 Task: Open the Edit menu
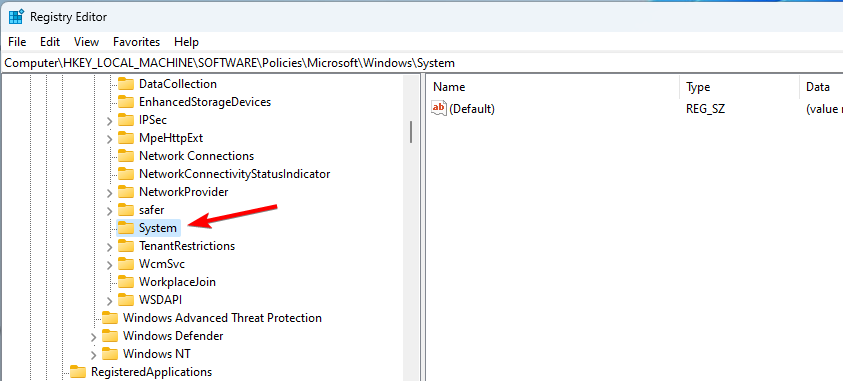[x=50, y=42]
